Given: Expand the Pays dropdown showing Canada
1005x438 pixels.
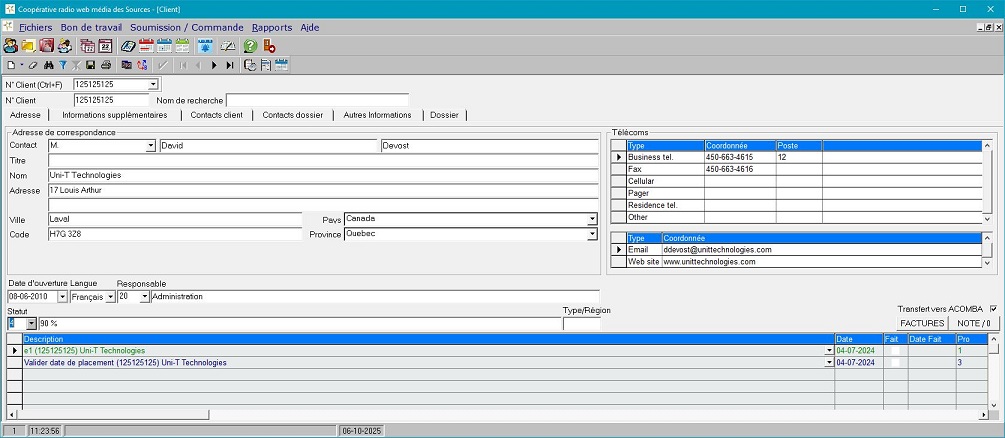Looking at the screenshot, I should point(592,219).
